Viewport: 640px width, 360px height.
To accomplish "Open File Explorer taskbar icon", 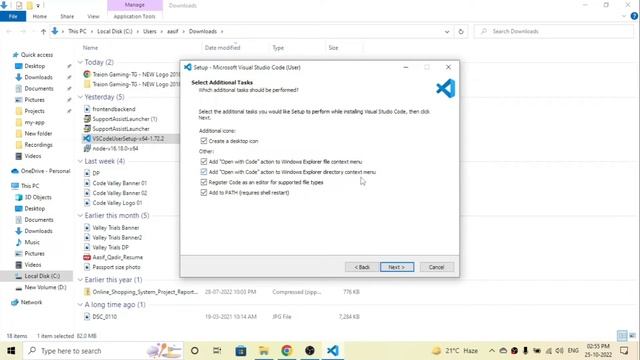I will 264,351.
